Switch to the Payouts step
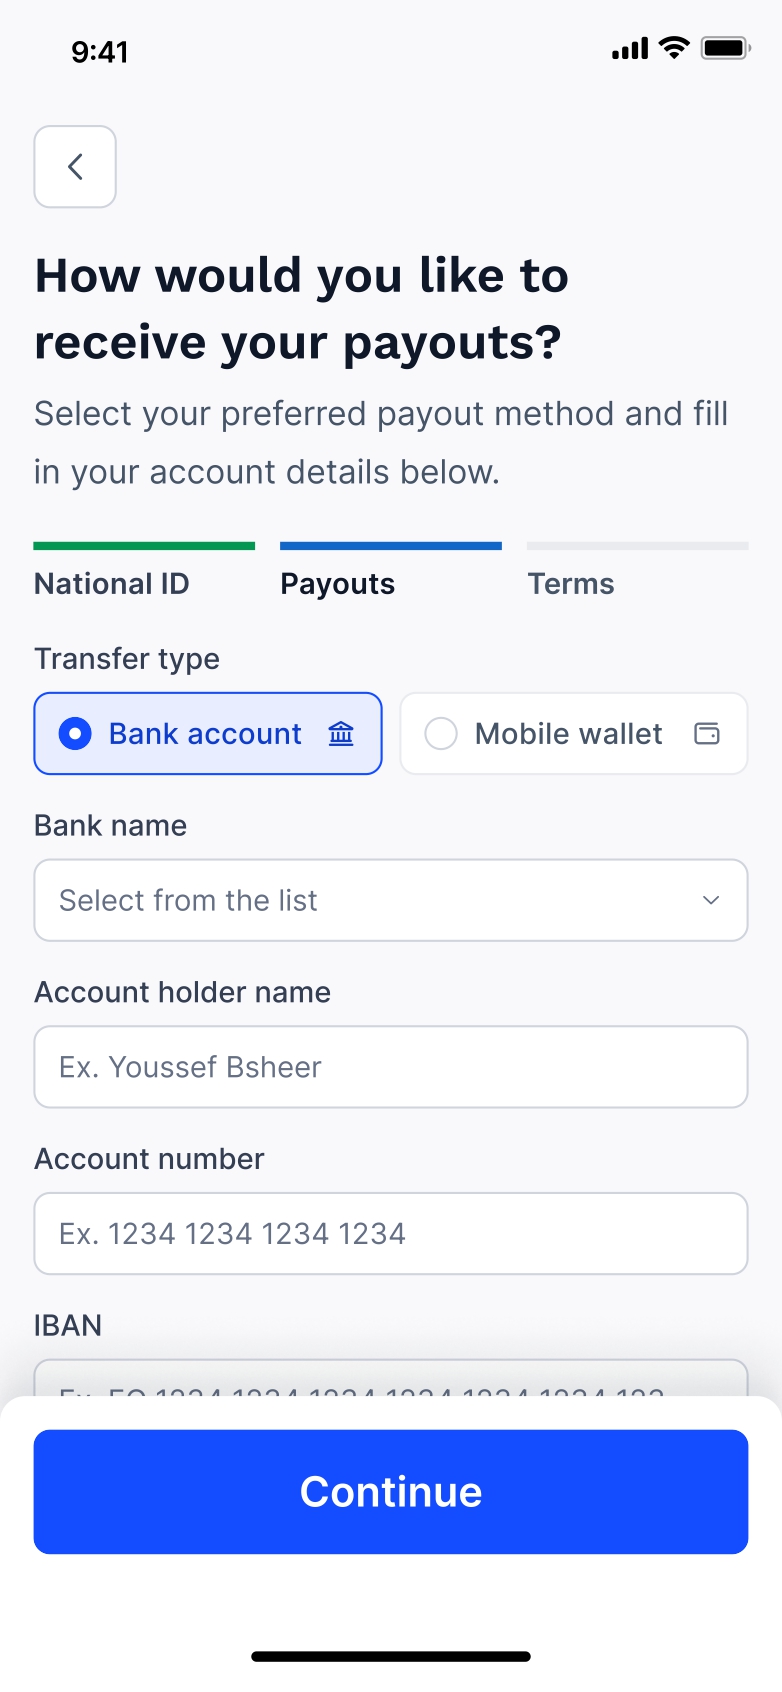Viewport: 782px width, 1692px height. coord(338,584)
